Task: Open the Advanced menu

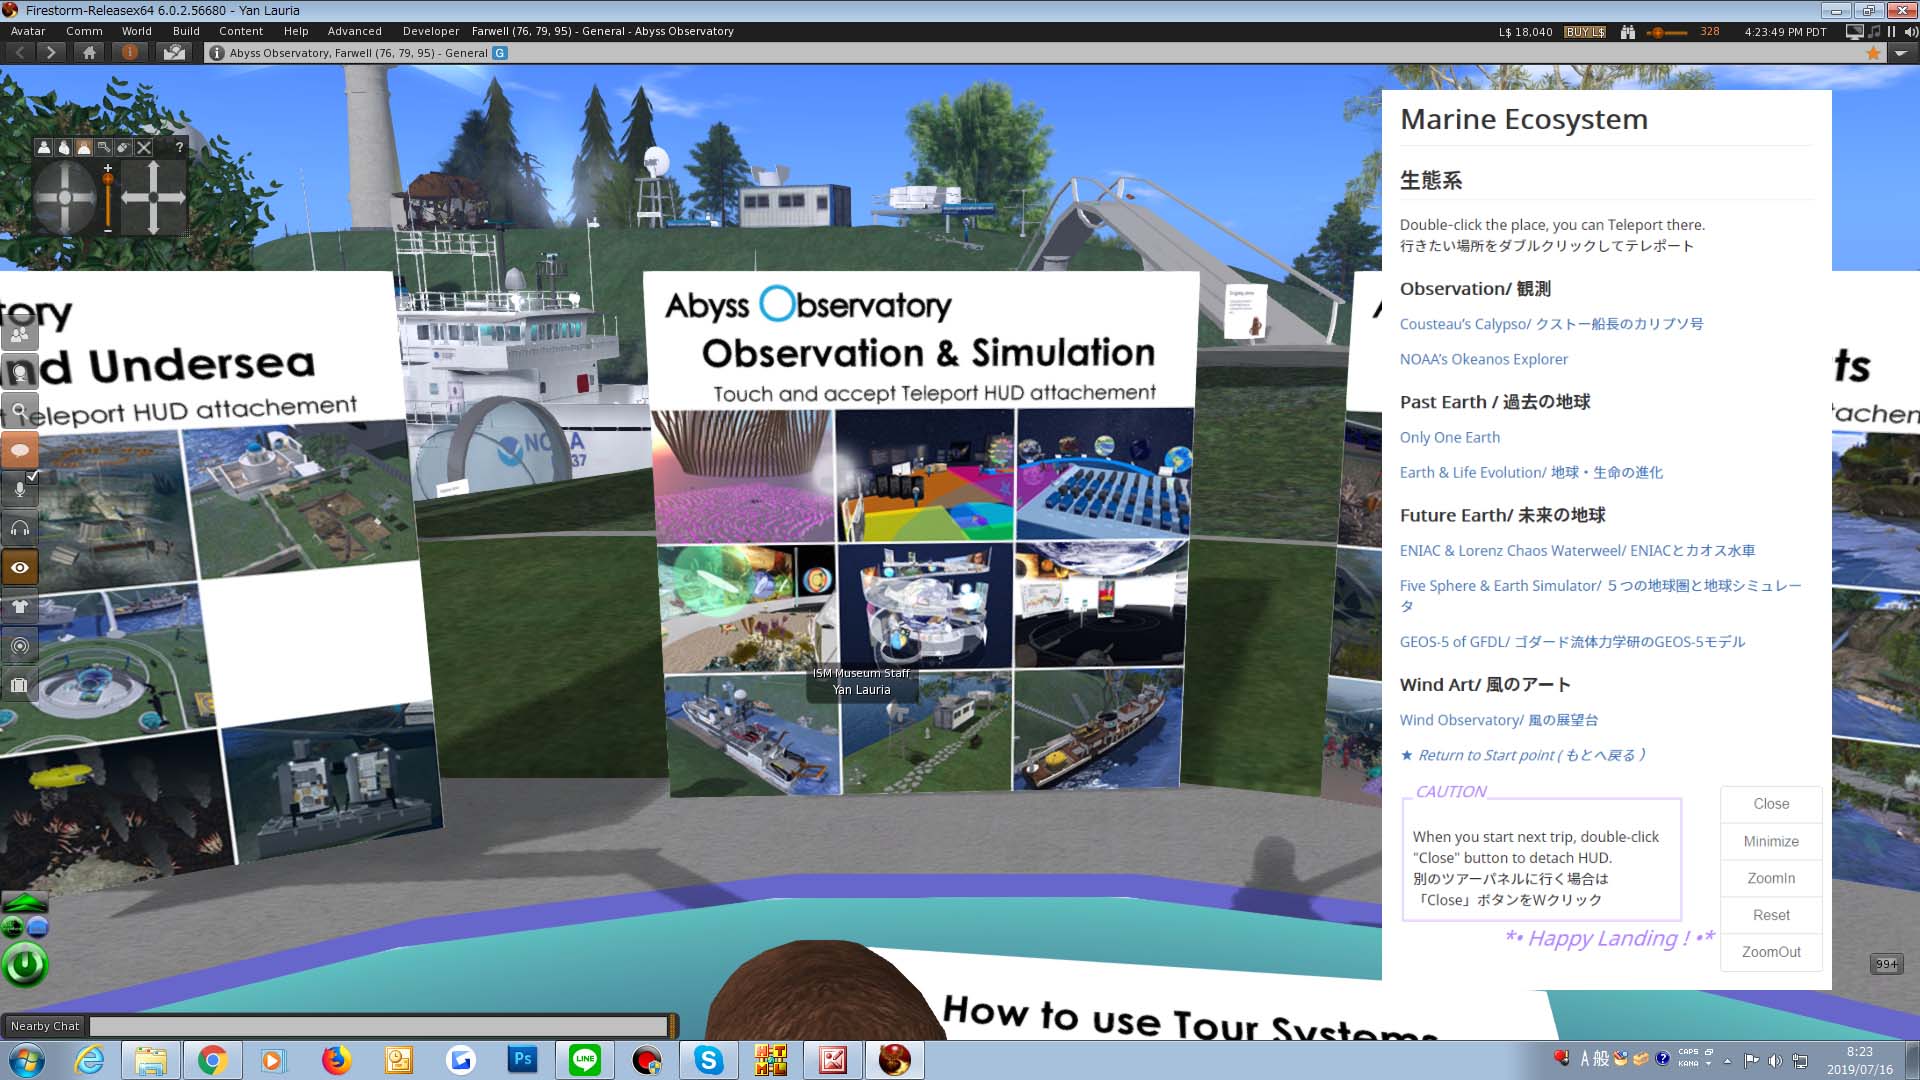Action: [x=355, y=31]
